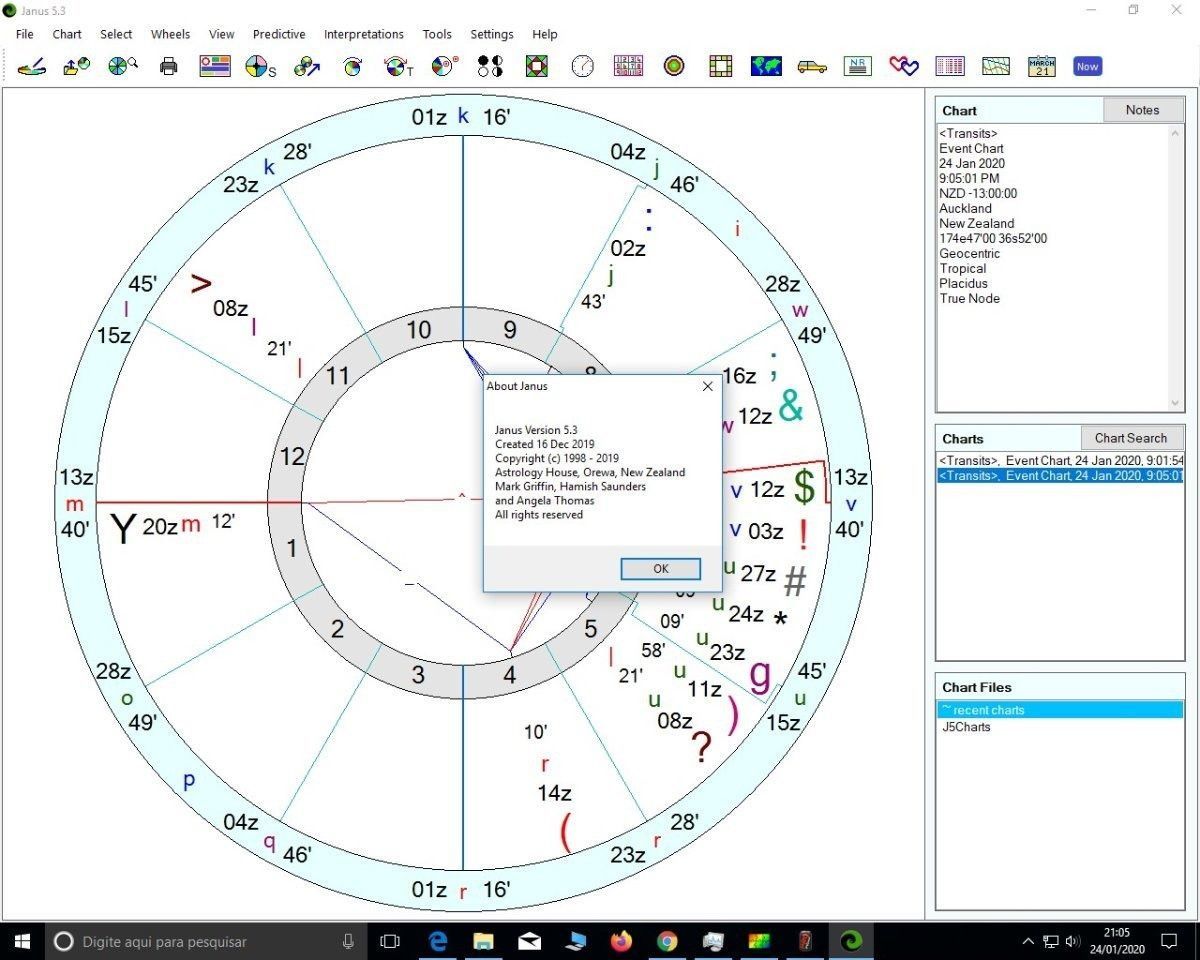Click the world map icon

tap(767, 67)
